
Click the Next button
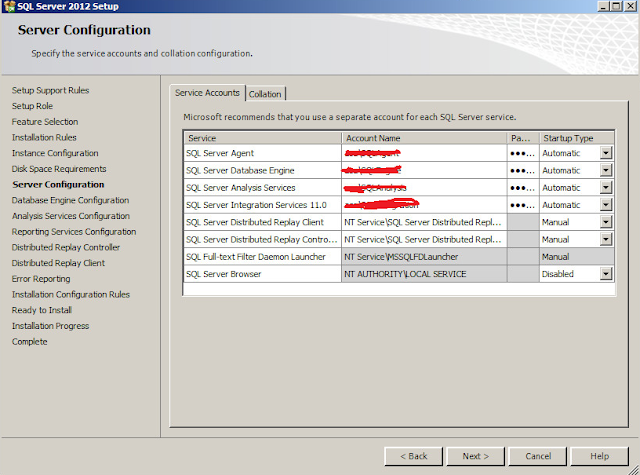click(476, 456)
